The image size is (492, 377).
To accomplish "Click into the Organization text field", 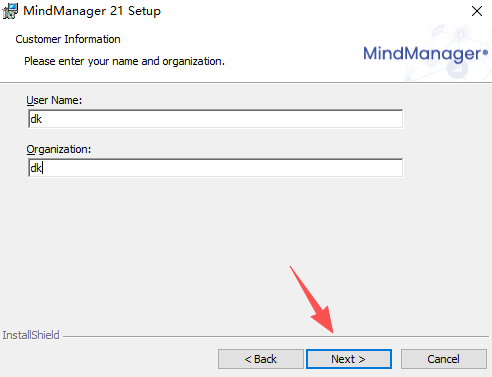I will pyautogui.click(x=216, y=168).
